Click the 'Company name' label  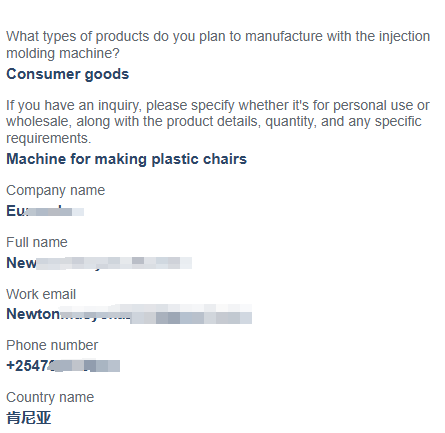(x=56, y=191)
